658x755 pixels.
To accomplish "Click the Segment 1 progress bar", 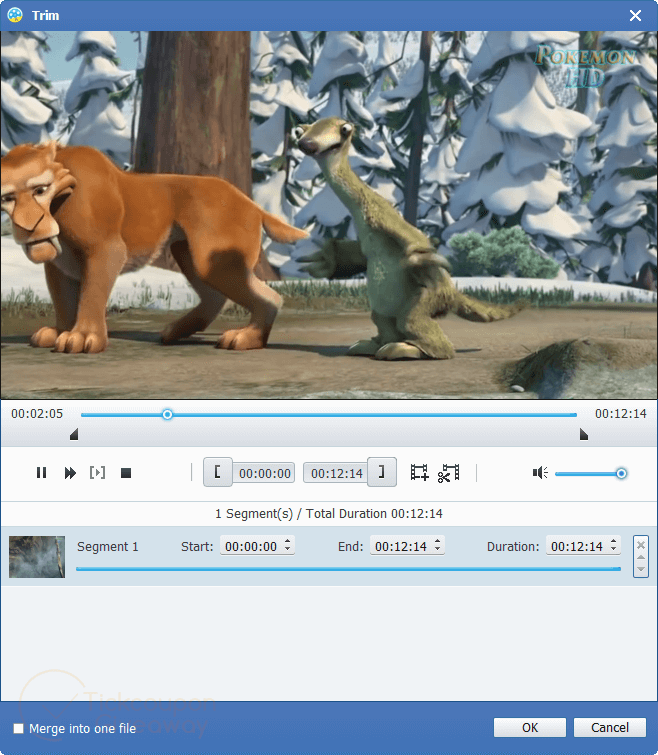I will [348, 569].
